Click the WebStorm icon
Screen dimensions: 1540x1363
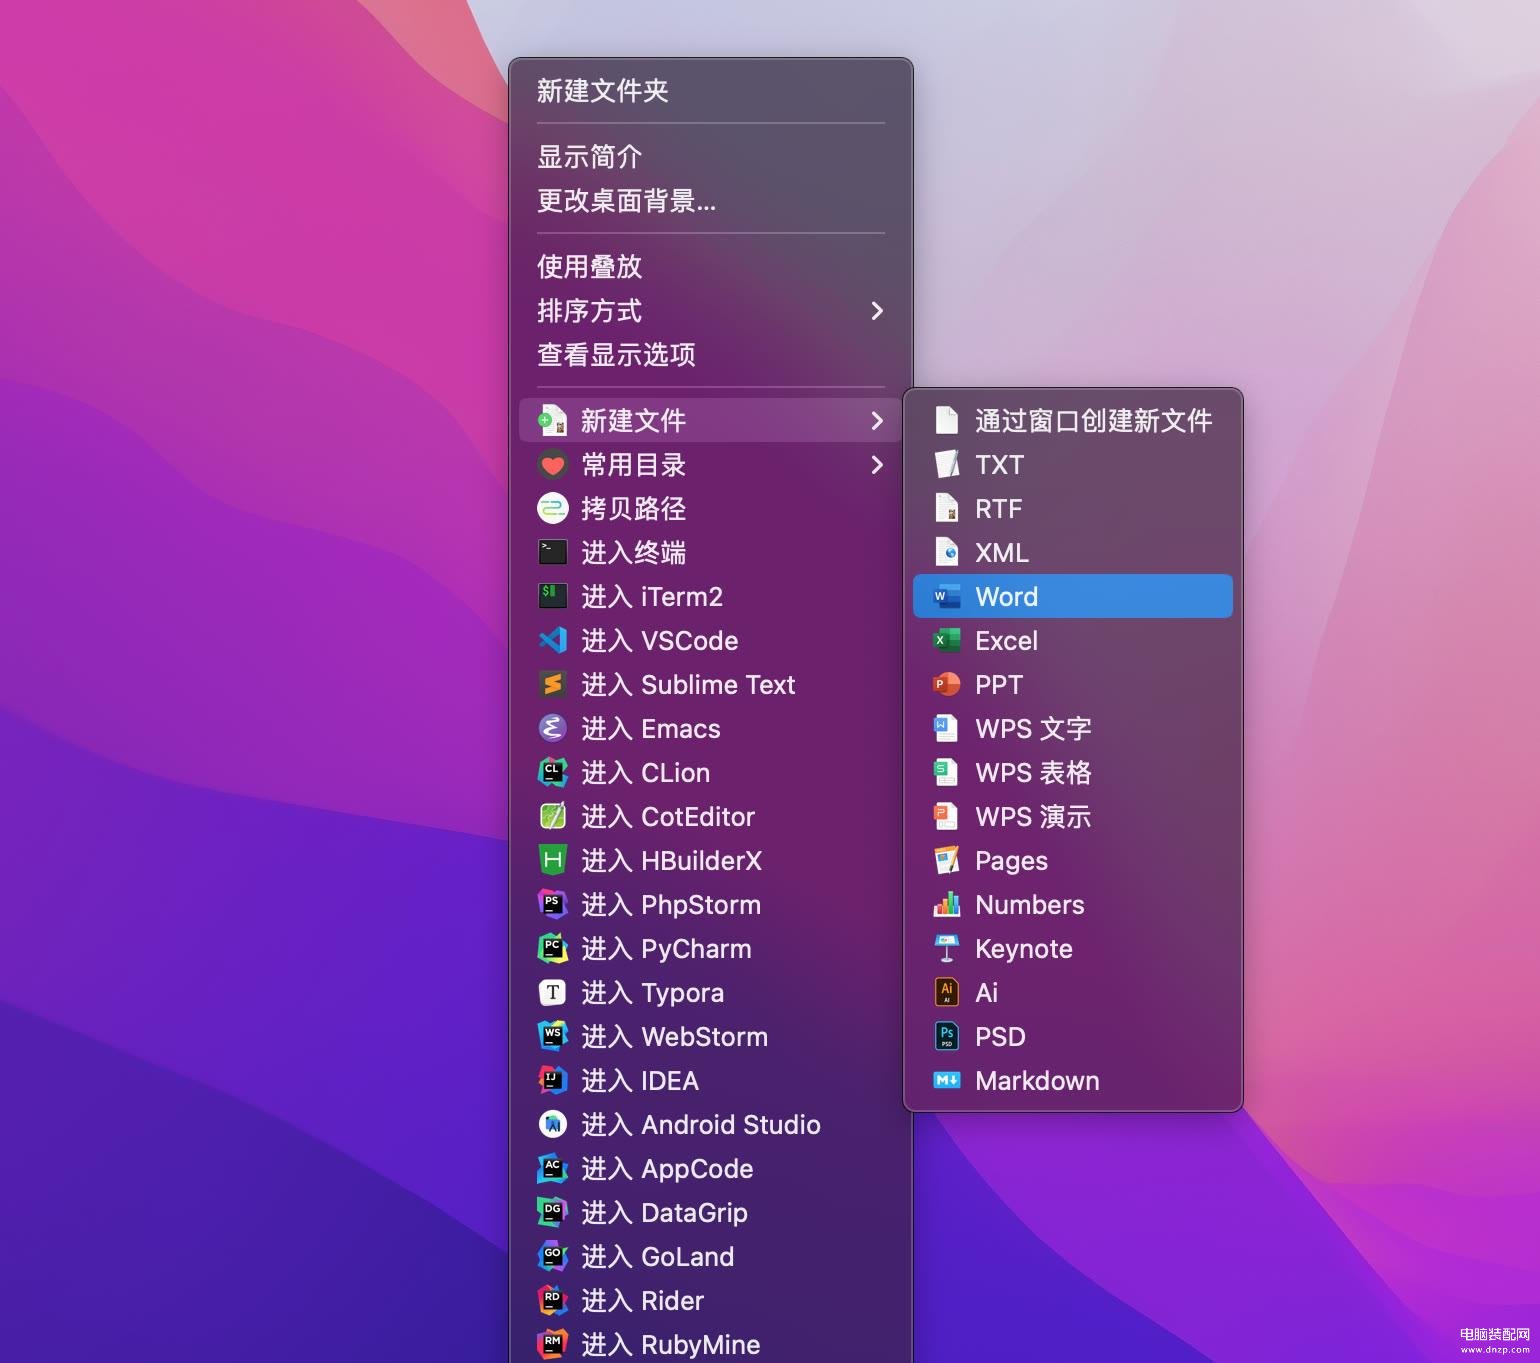pos(553,1036)
